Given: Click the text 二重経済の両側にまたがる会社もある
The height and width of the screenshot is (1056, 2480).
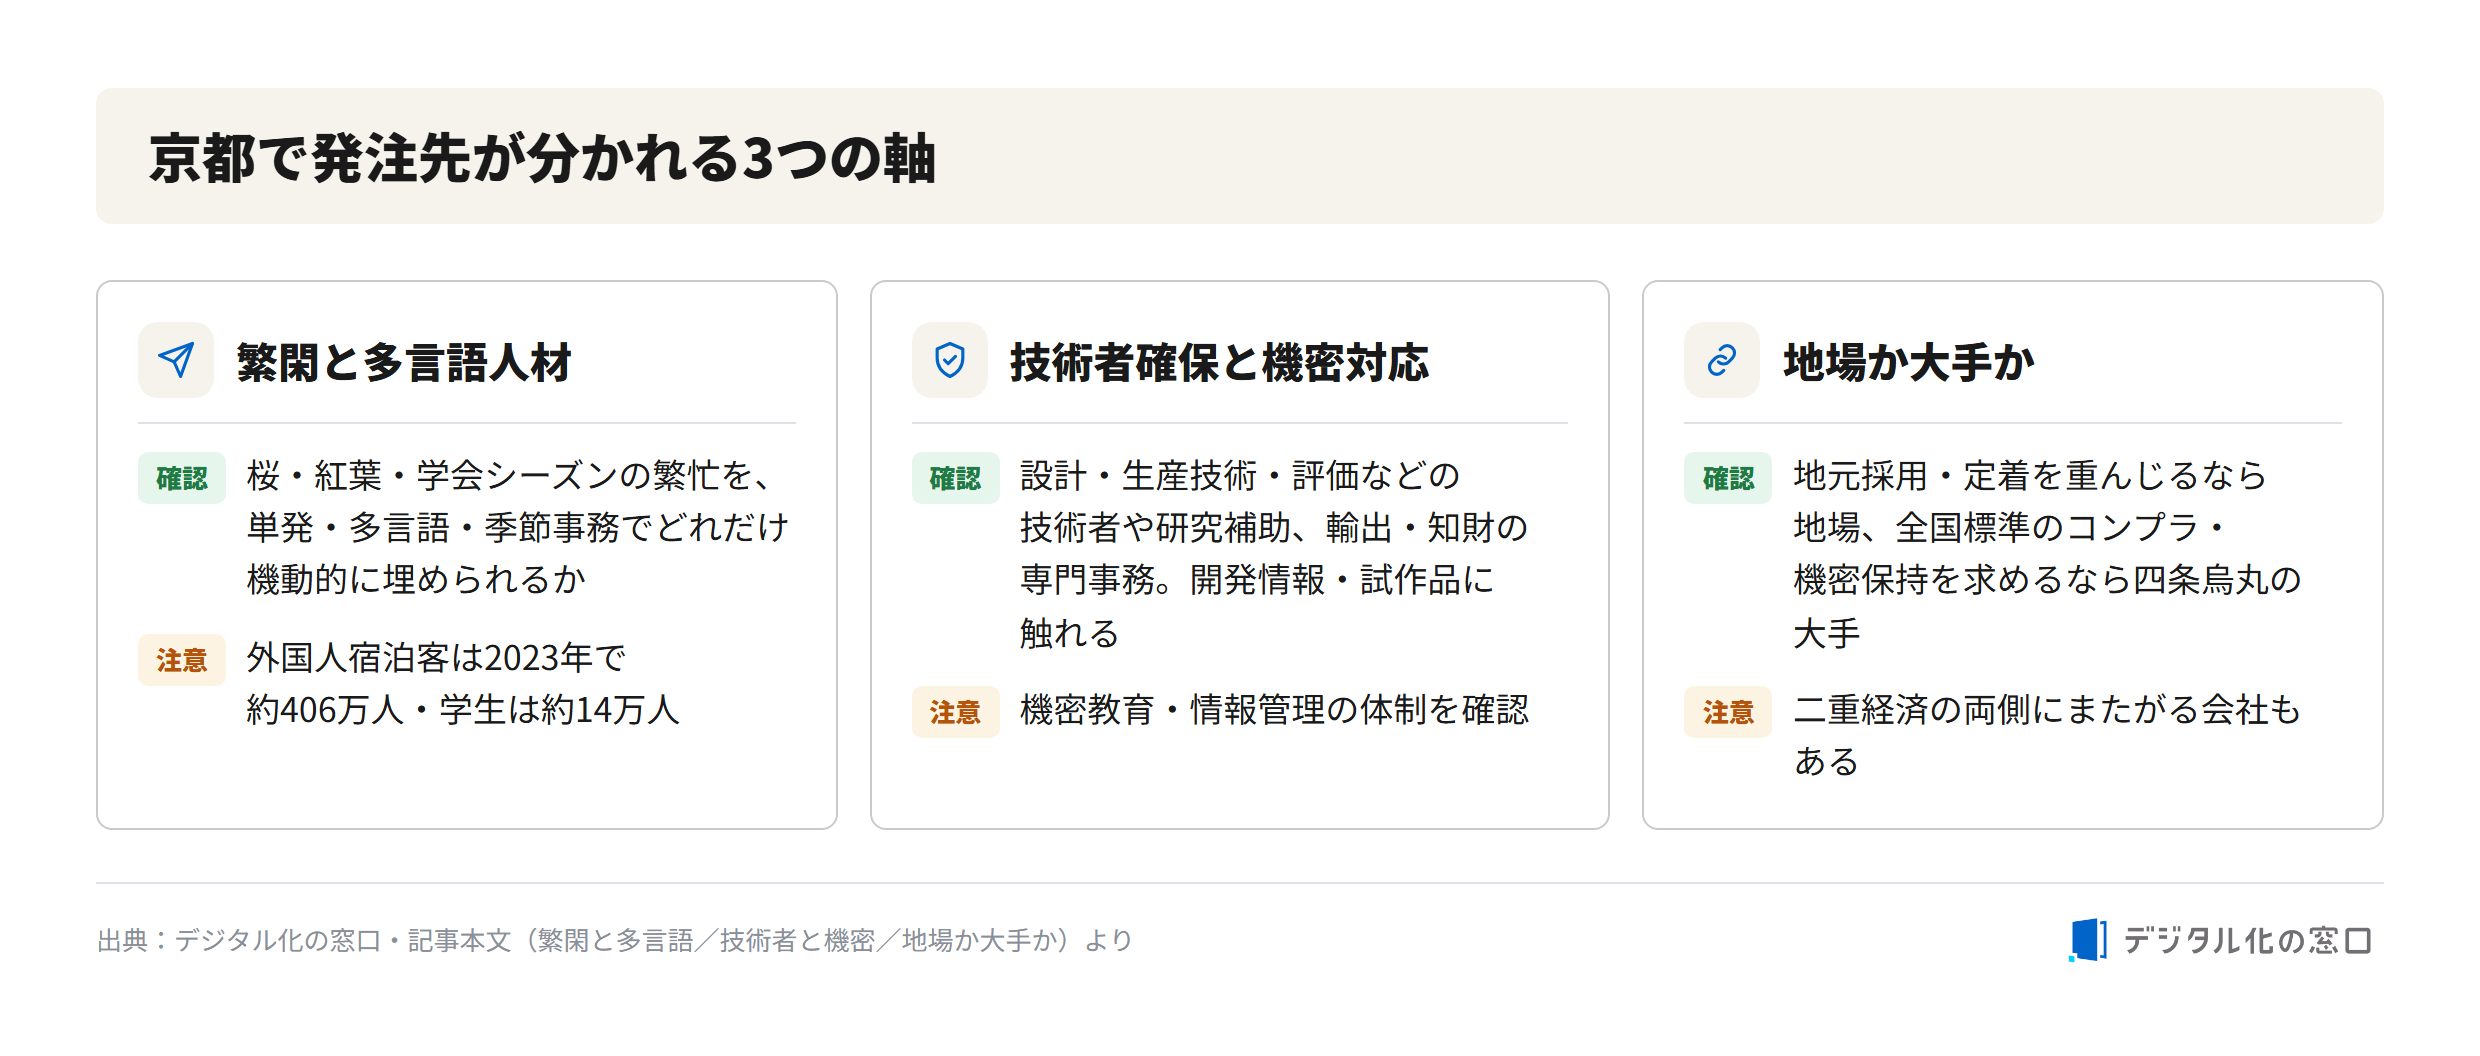Looking at the screenshot, I should pyautogui.click(x=2047, y=736).
